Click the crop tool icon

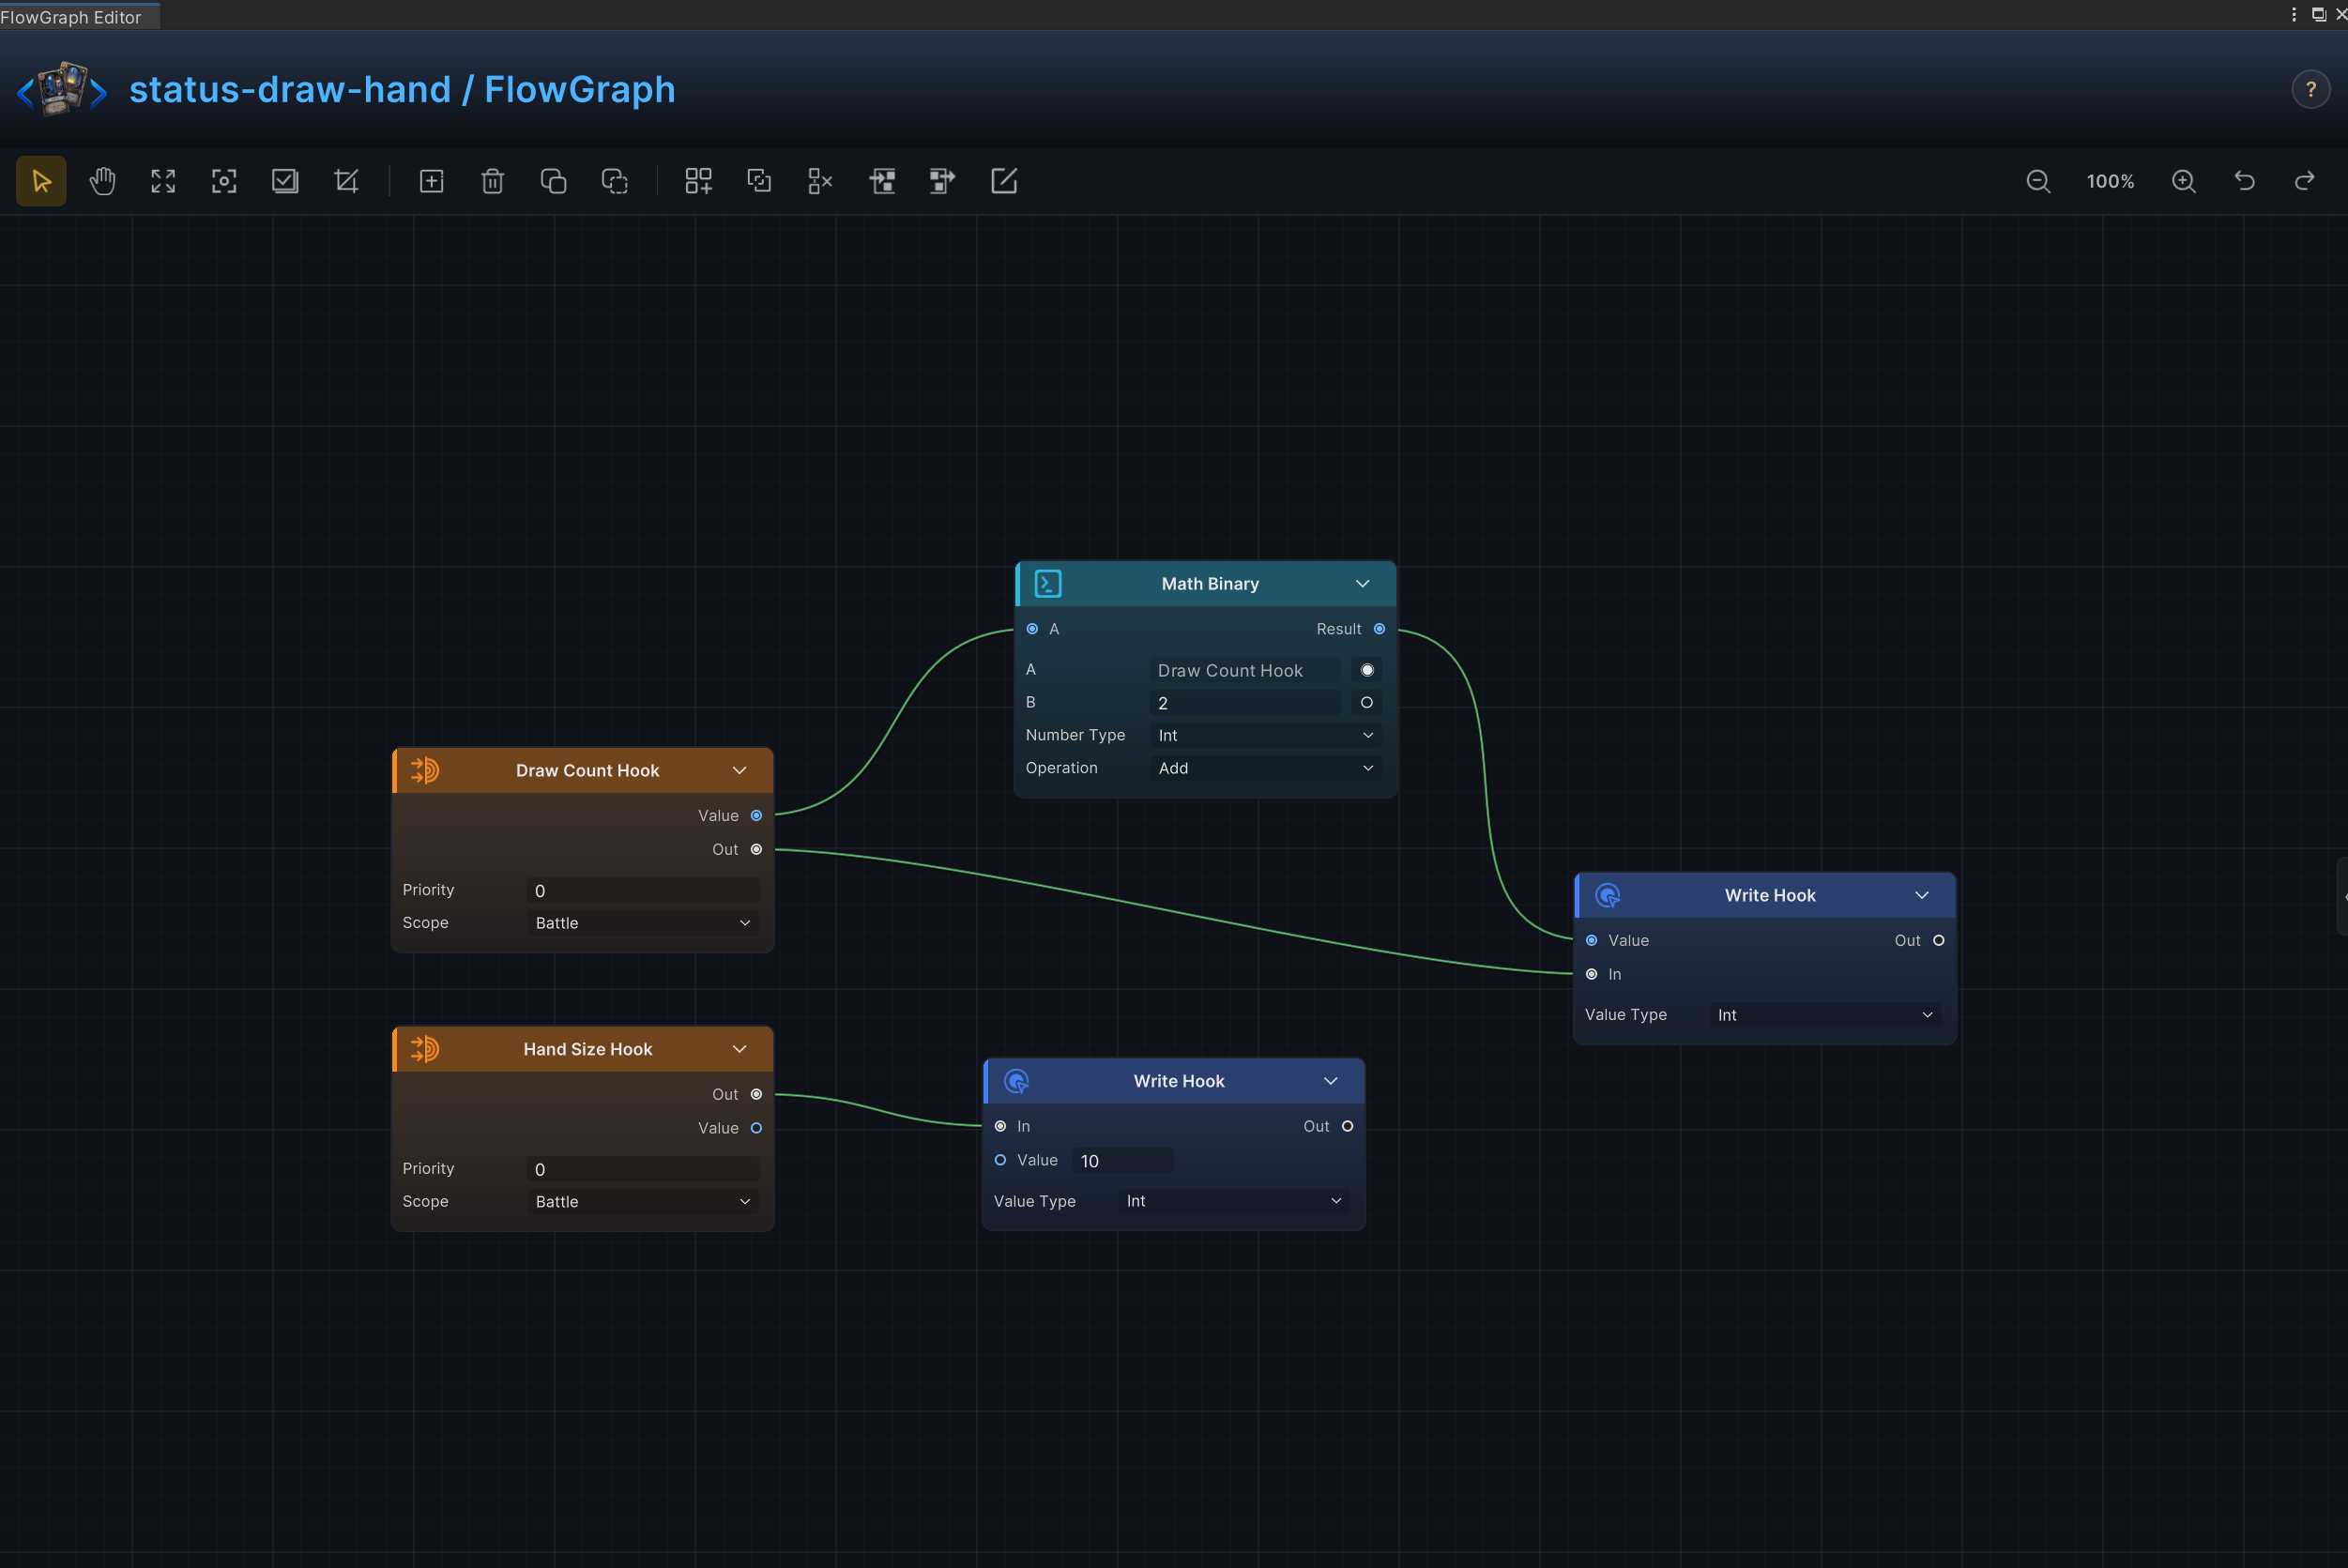point(346,181)
